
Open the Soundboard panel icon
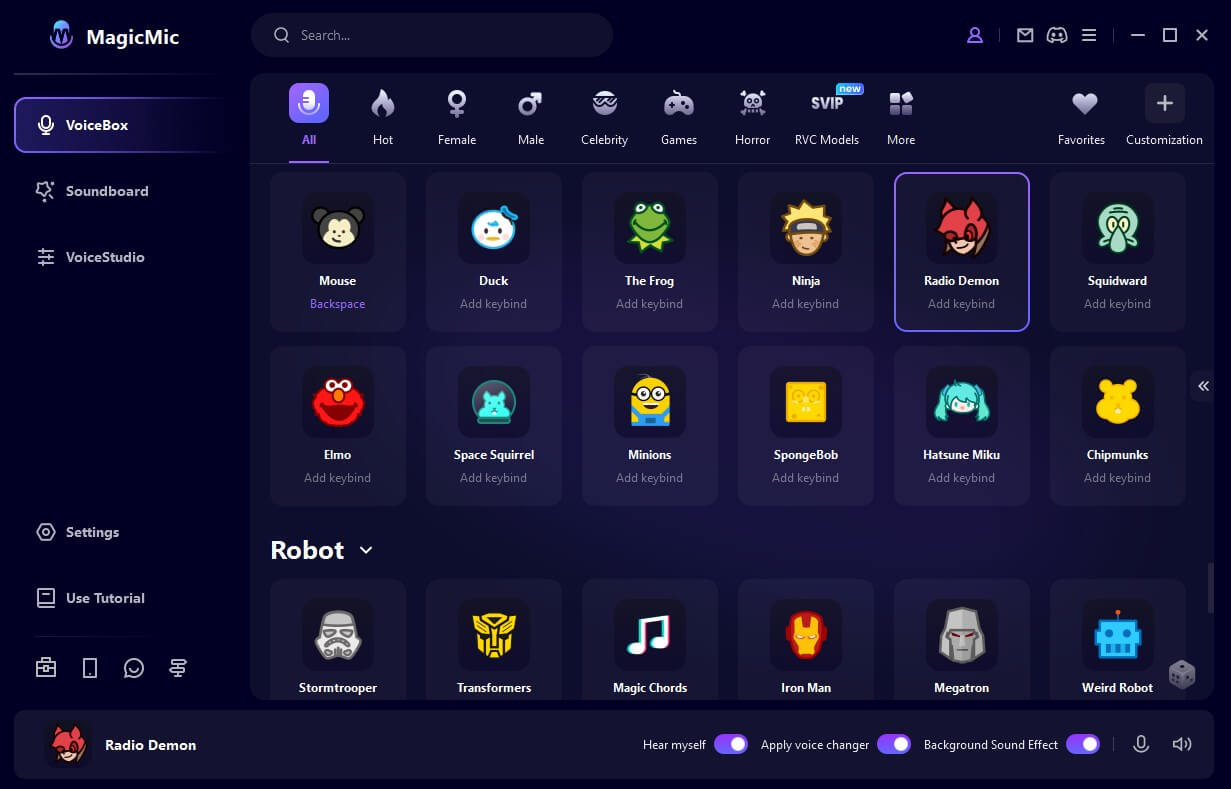coord(45,190)
